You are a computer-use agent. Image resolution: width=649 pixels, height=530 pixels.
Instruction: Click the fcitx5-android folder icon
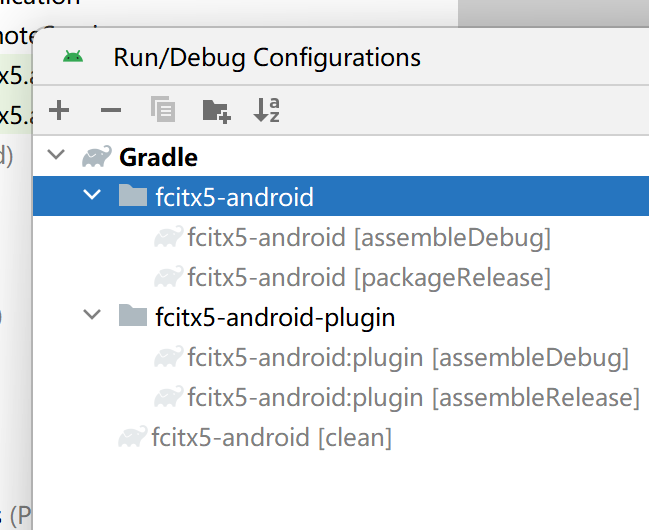133,197
